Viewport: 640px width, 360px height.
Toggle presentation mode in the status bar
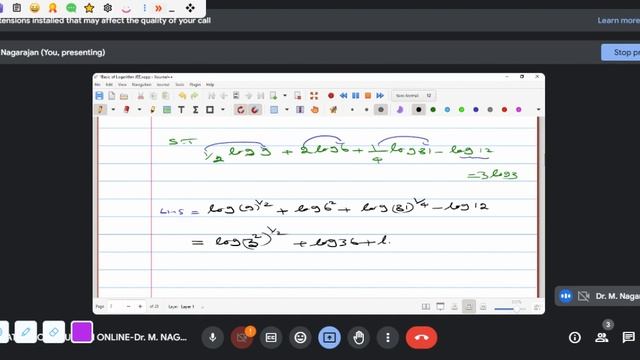(440, 307)
